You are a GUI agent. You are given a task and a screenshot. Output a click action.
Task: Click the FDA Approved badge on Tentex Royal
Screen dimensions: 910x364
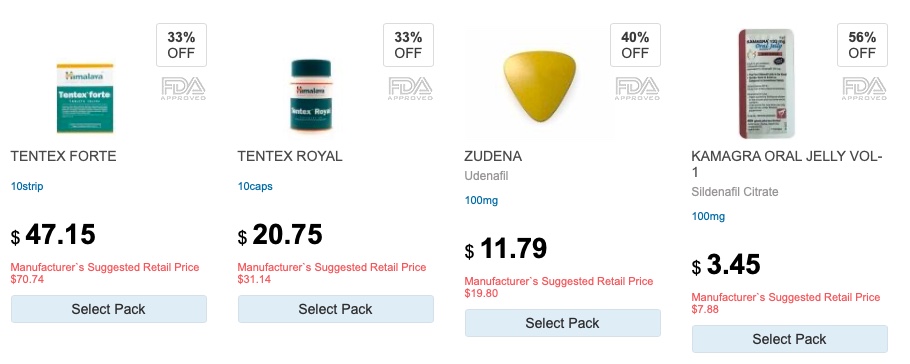click(410, 89)
